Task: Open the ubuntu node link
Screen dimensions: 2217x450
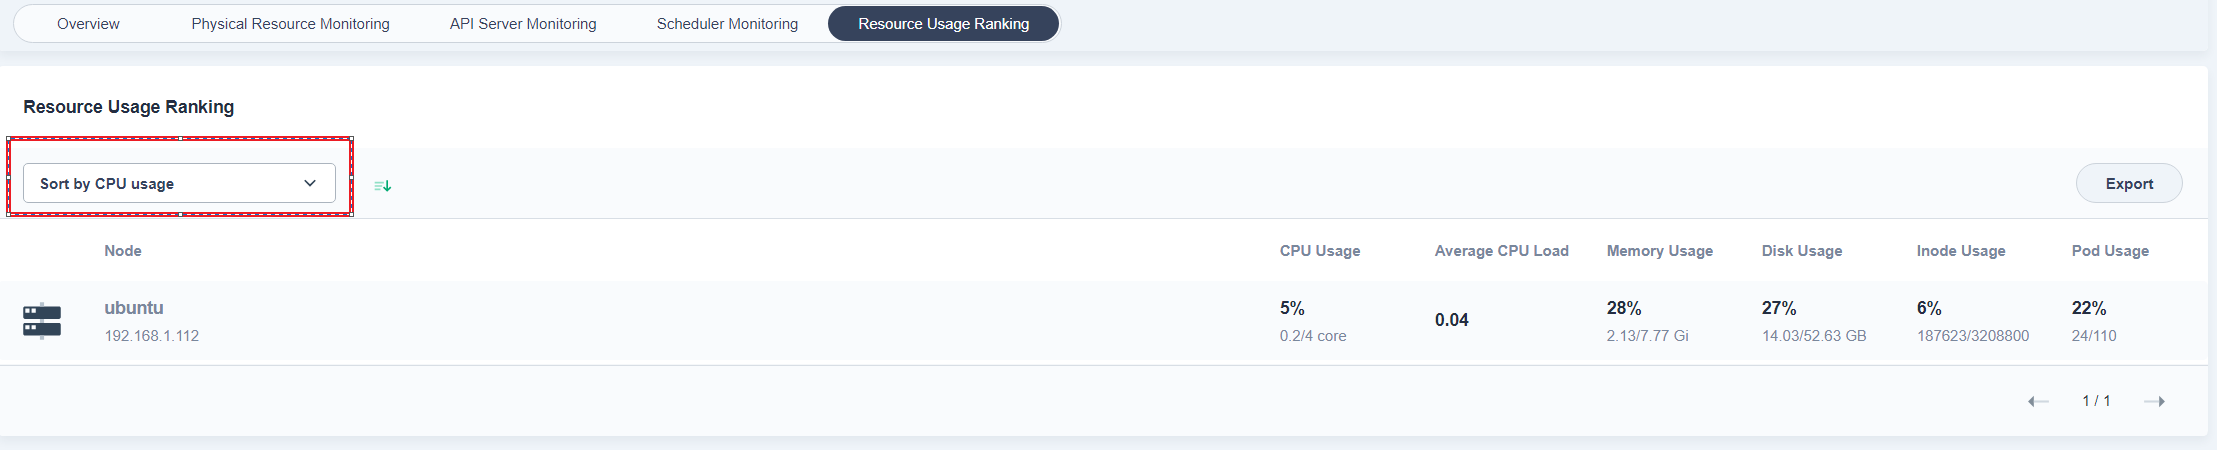Action: coord(134,308)
